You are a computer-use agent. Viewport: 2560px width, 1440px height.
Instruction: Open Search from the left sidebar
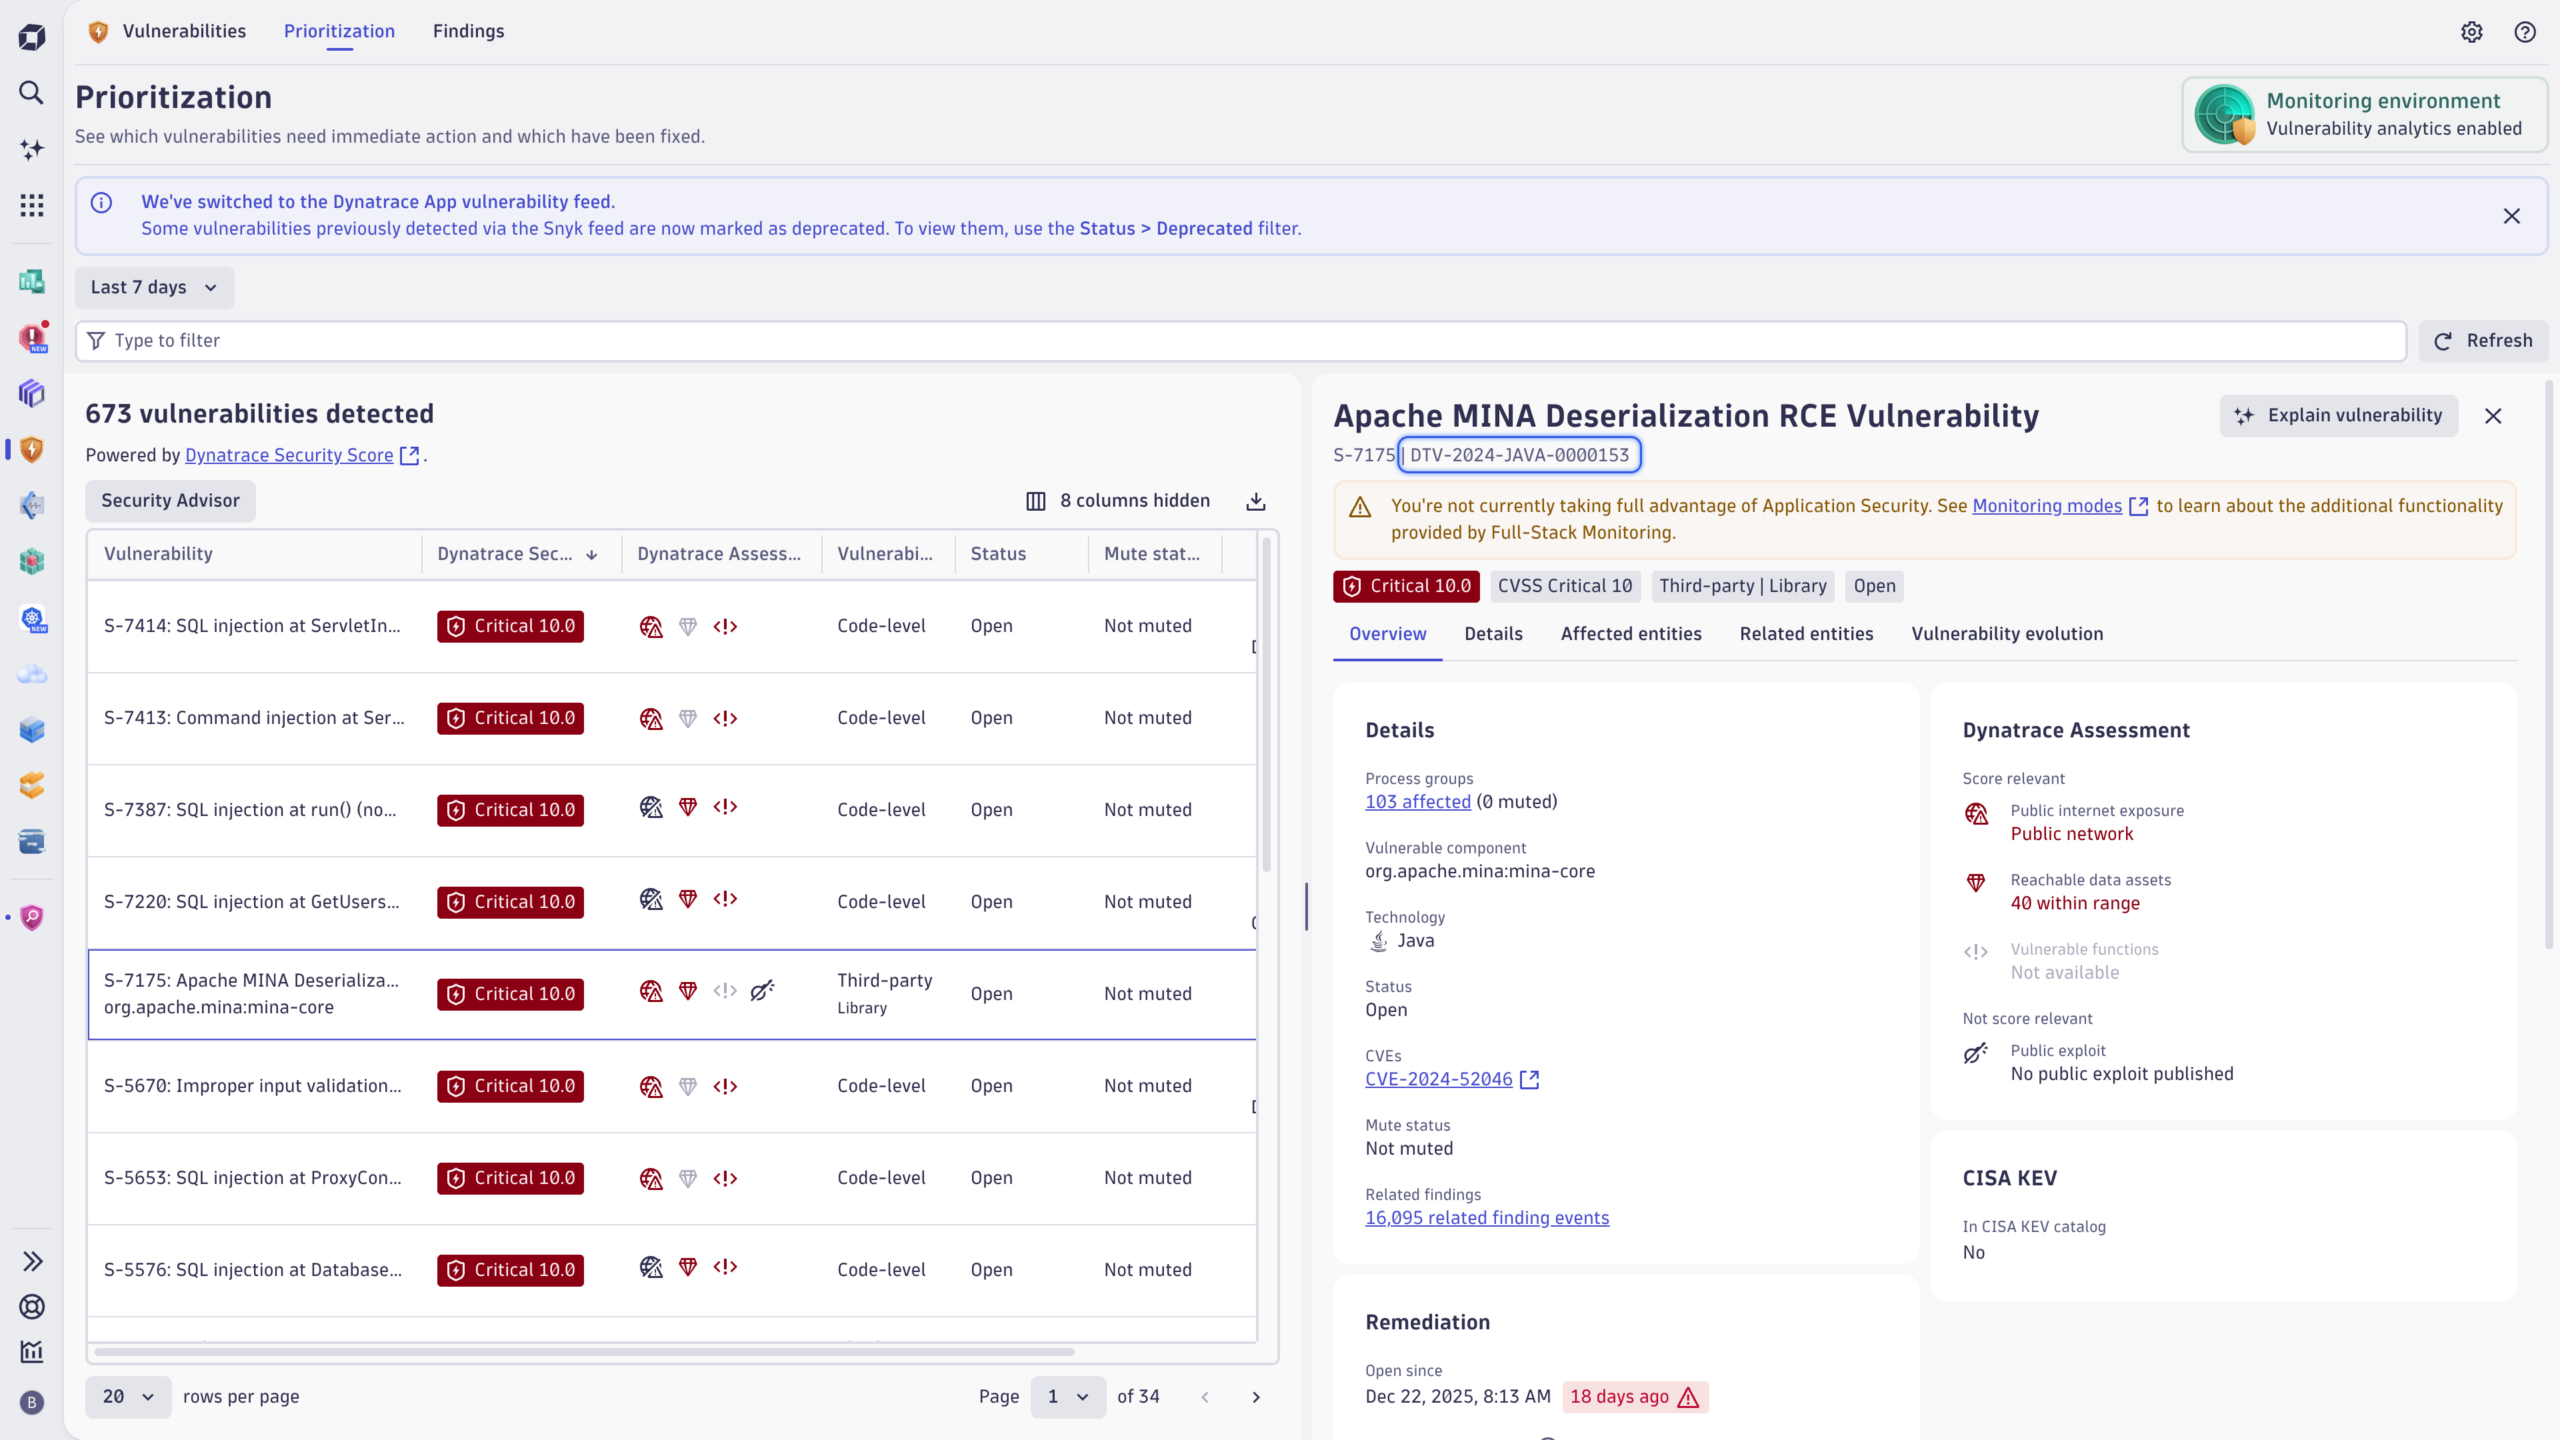tap(31, 93)
